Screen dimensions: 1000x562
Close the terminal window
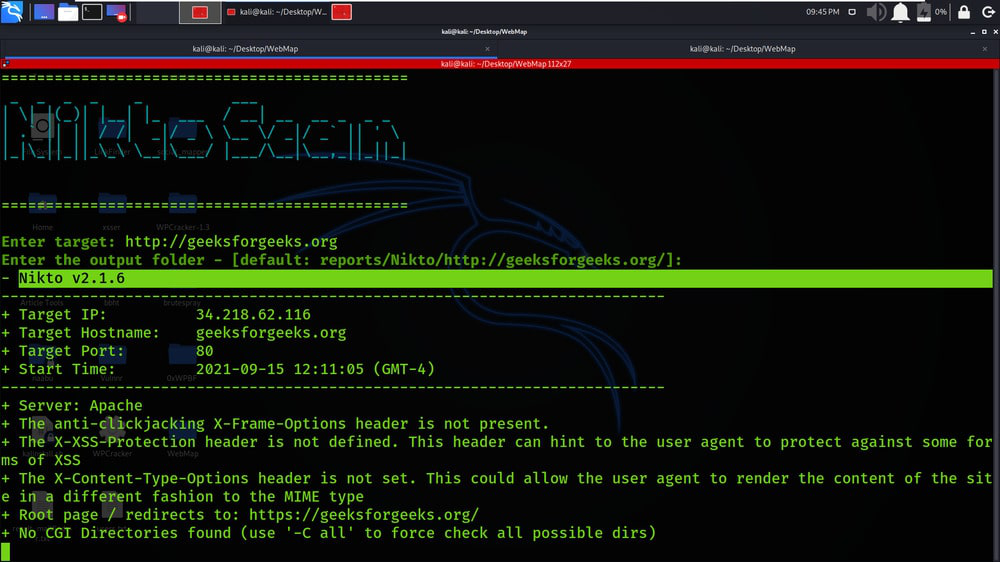[x=996, y=32]
